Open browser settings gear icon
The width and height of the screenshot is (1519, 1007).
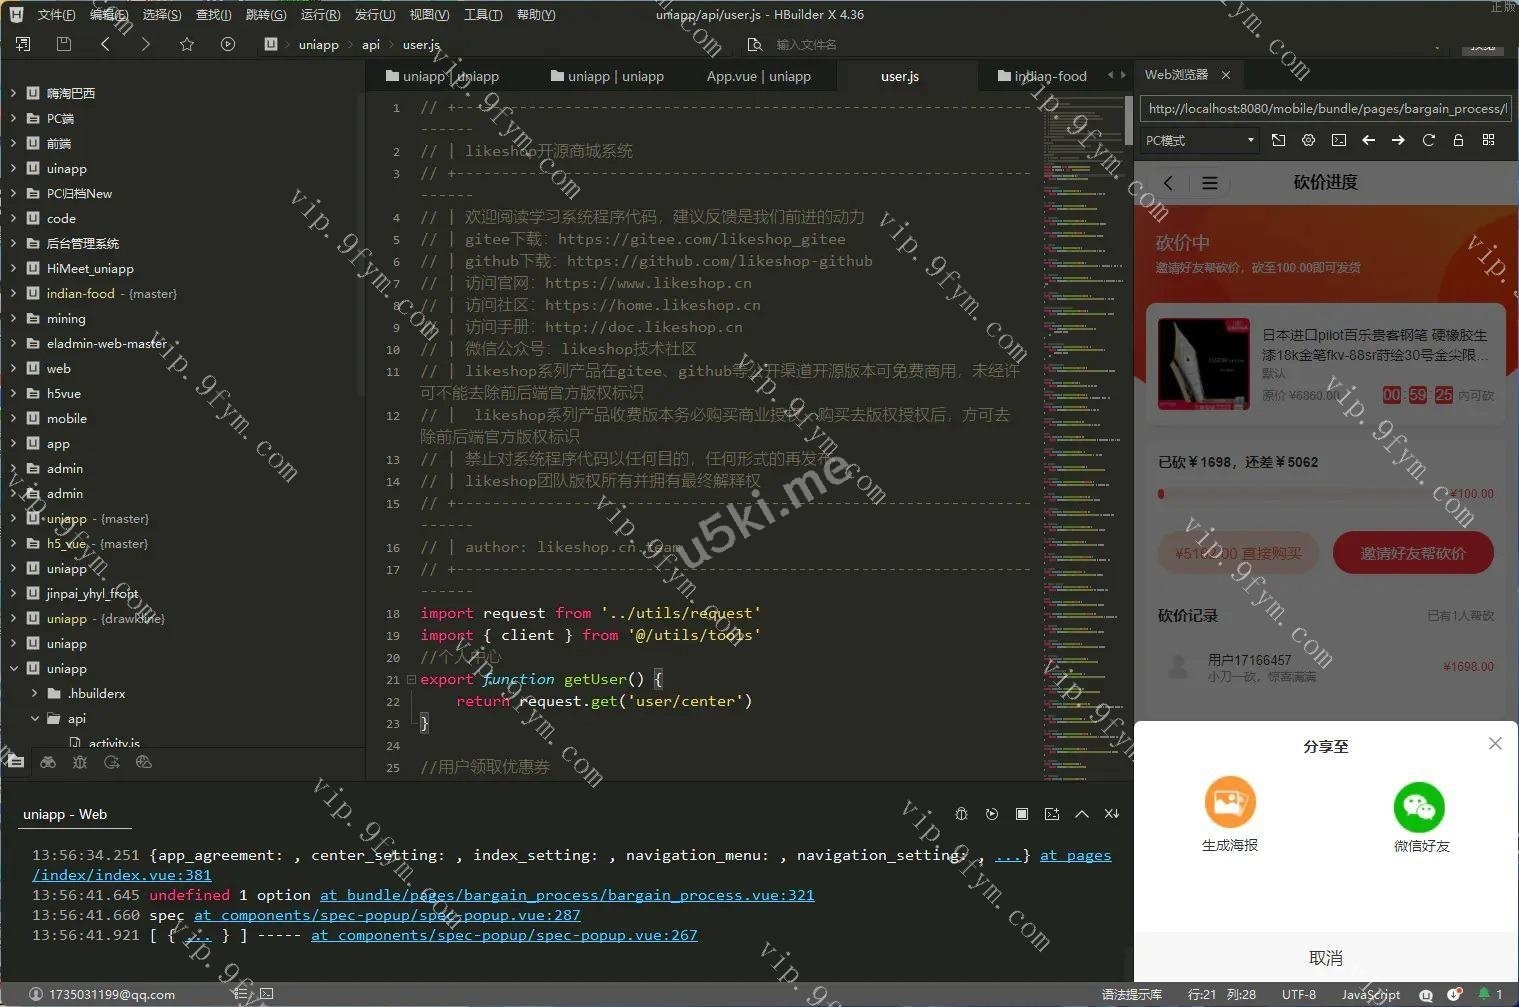(x=1308, y=140)
